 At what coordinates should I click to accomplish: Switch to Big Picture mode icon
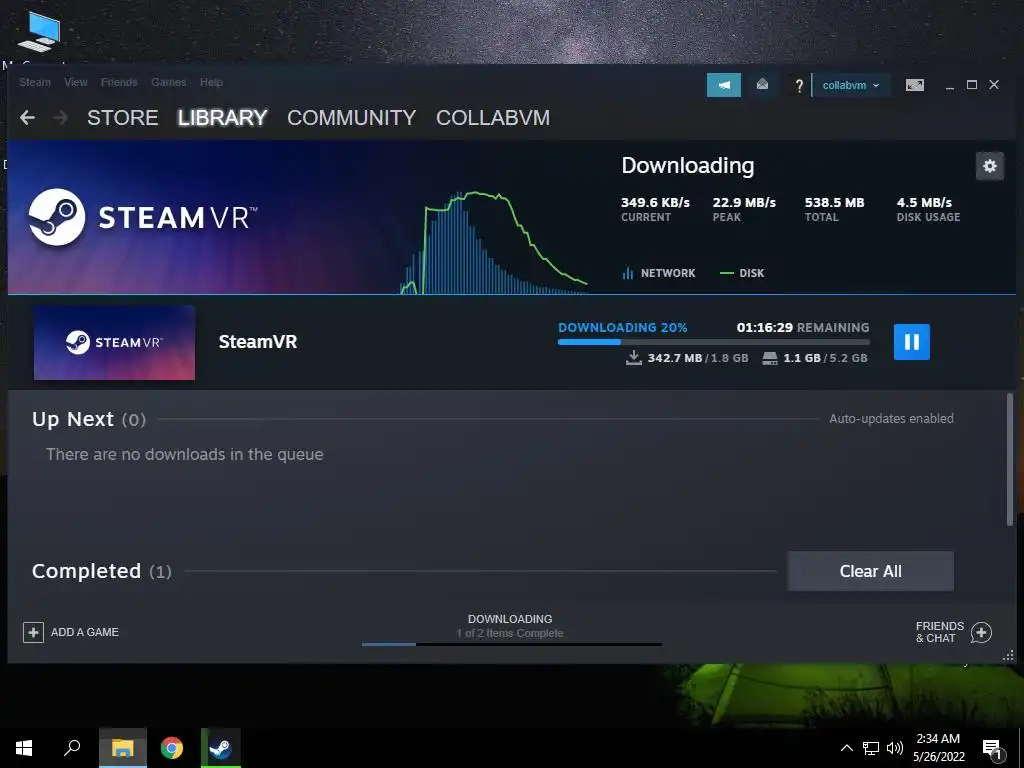(x=914, y=85)
